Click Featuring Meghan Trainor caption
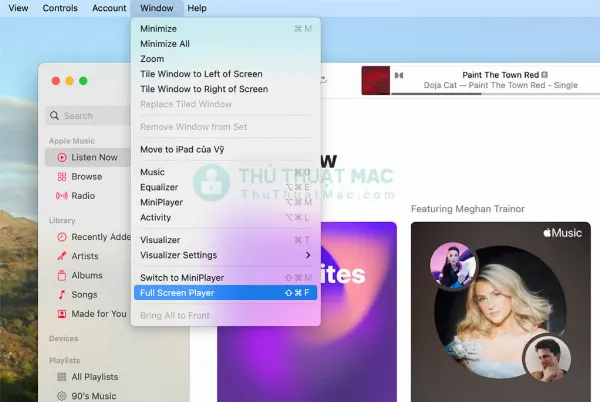600x402 pixels. 468,209
